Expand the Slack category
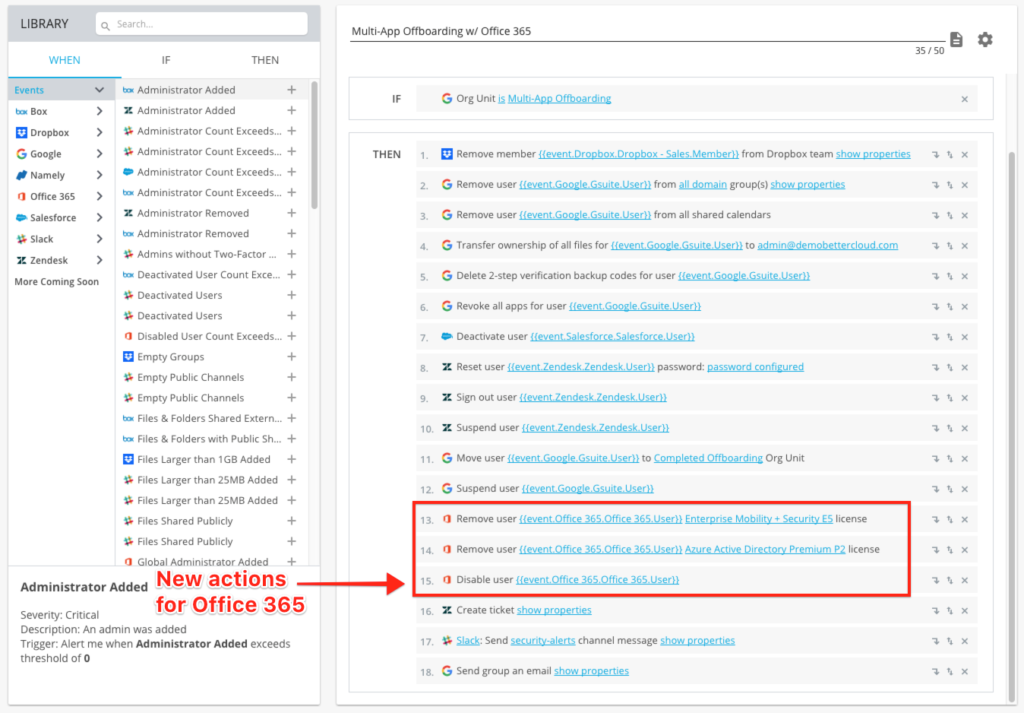1024x713 pixels. 99,239
